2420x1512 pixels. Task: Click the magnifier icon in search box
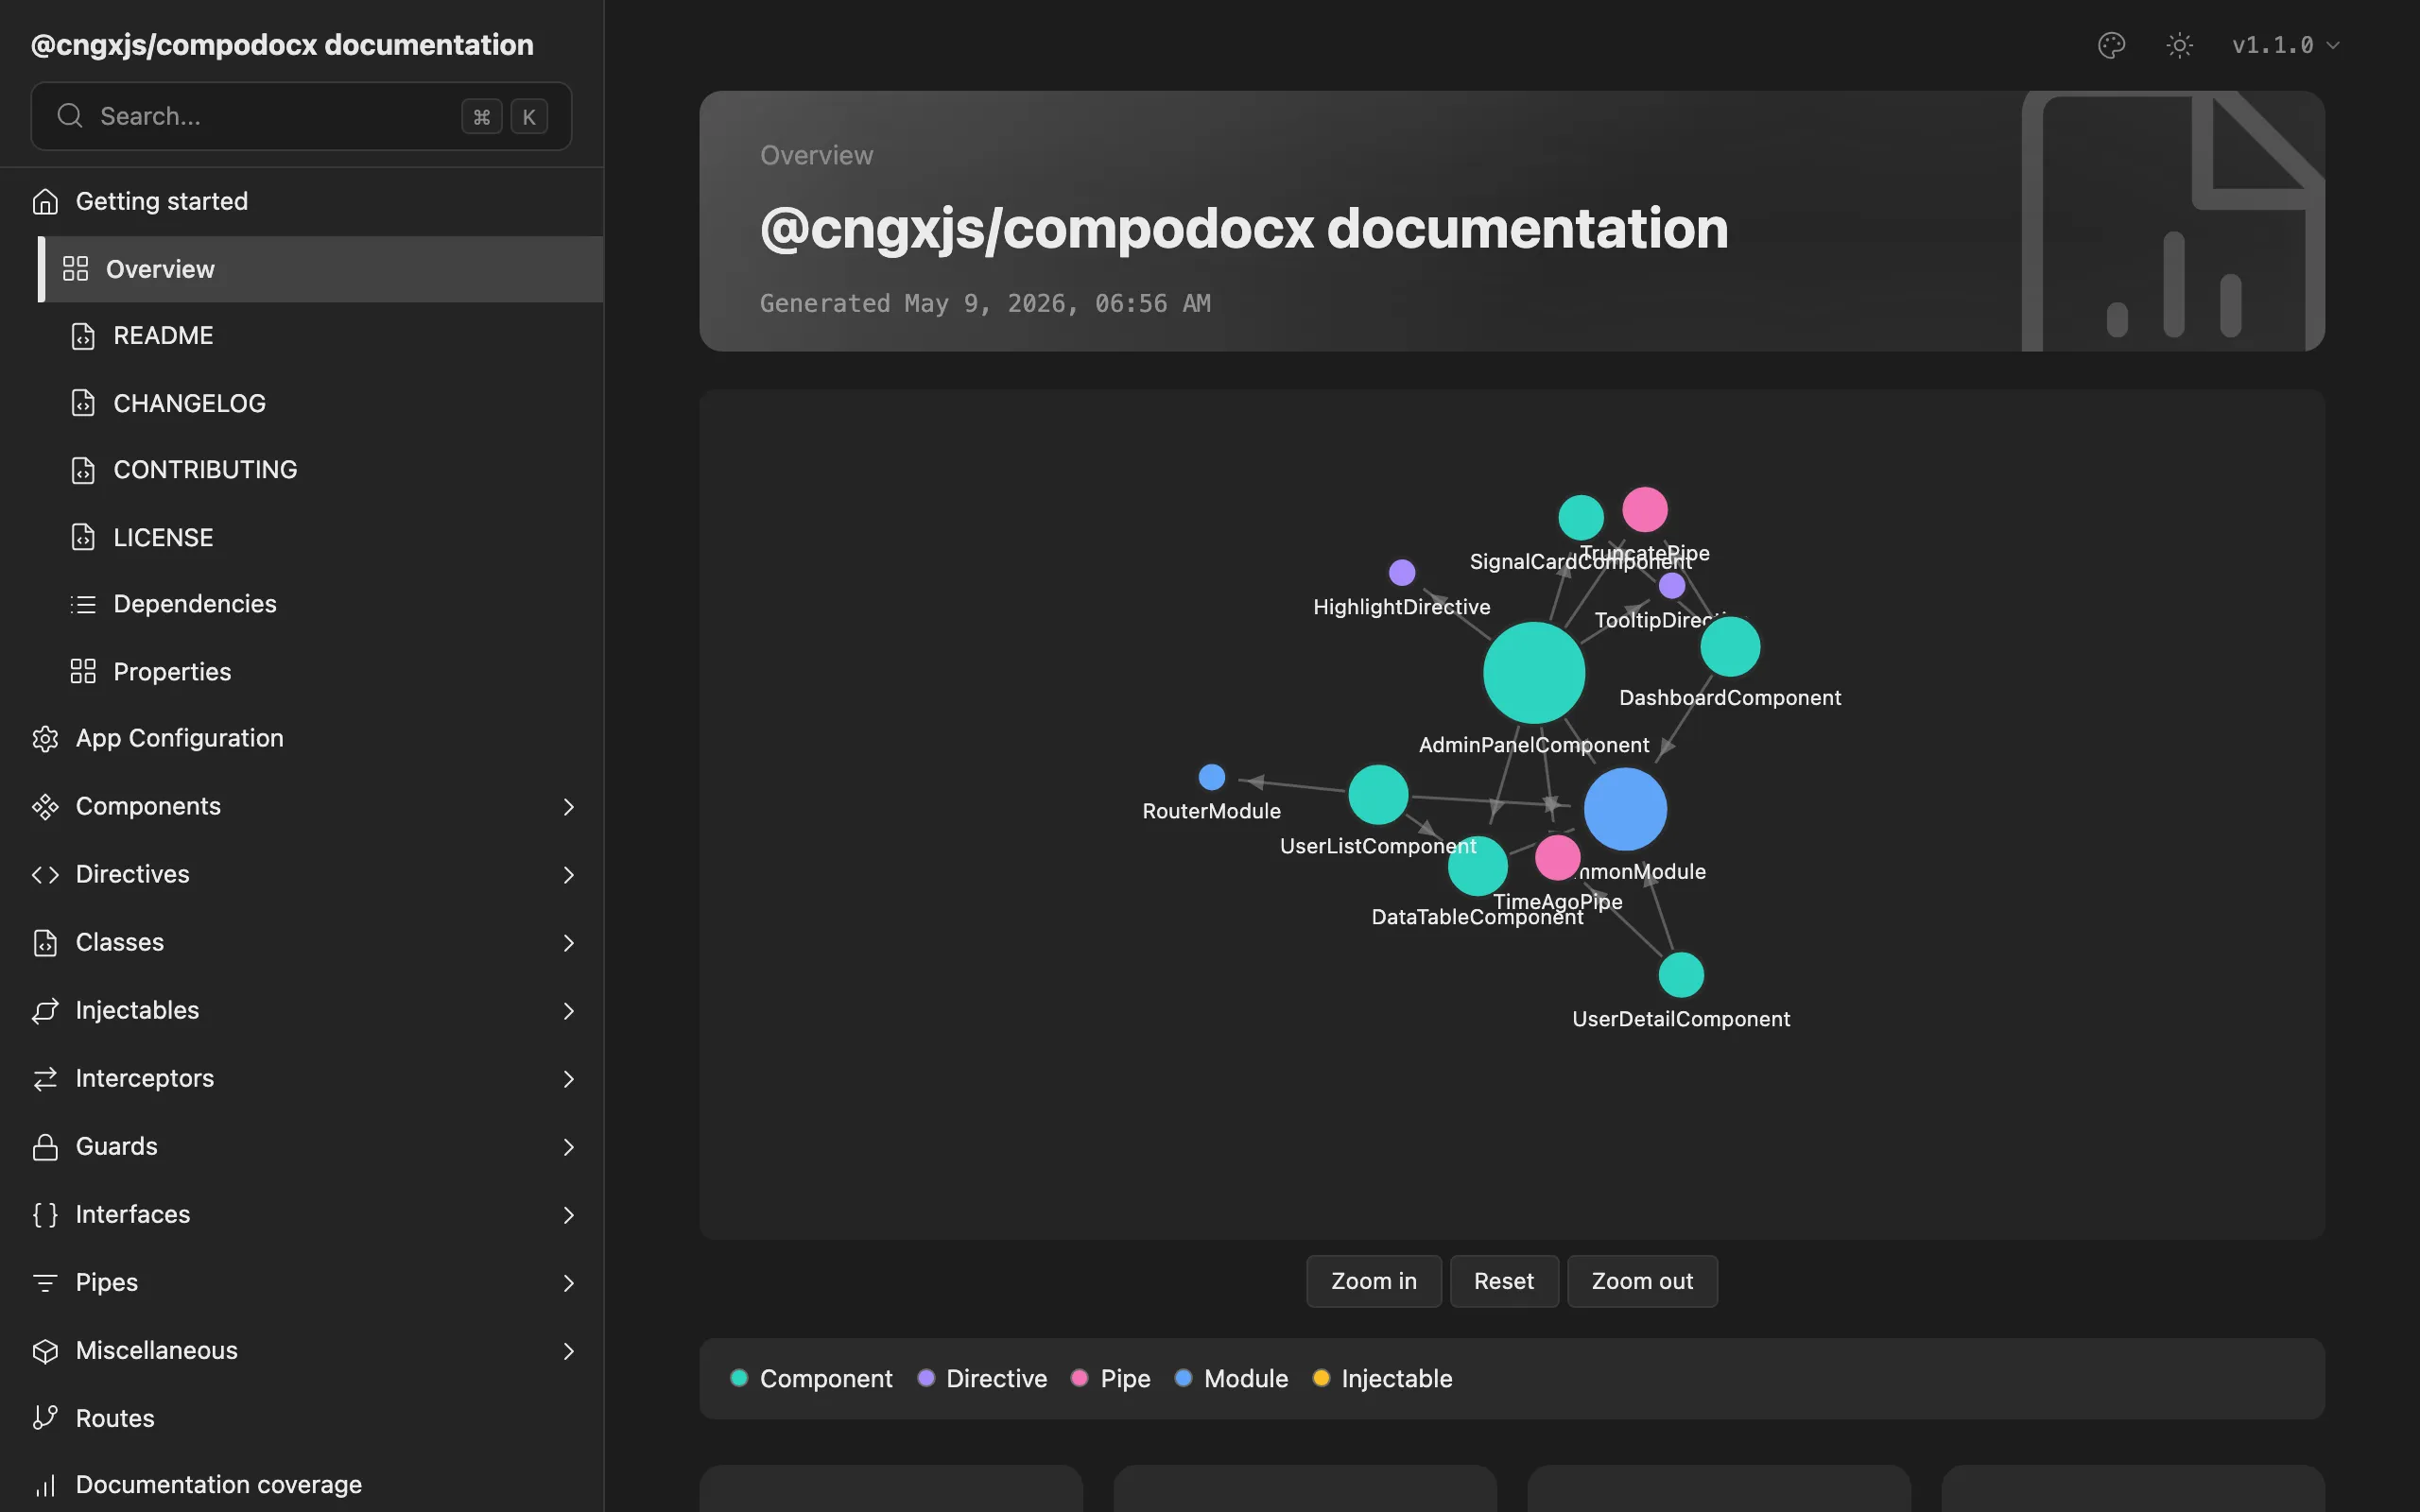70,116
